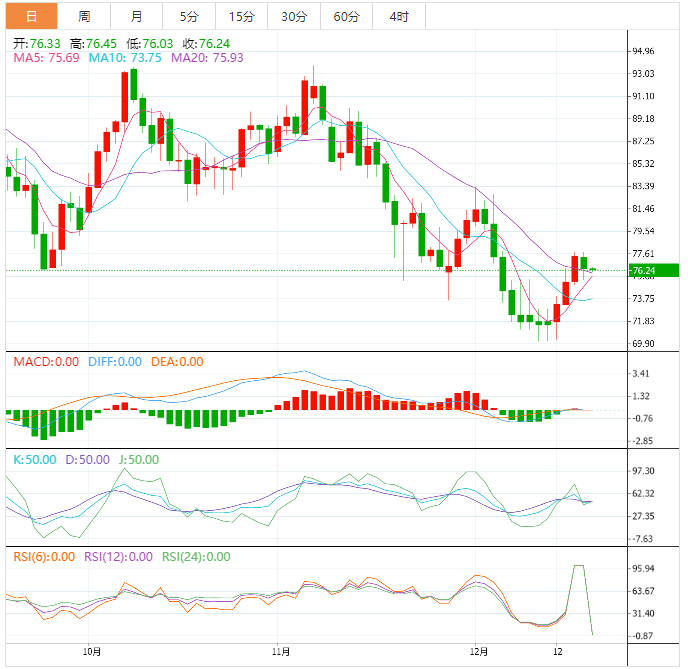The width and height of the screenshot is (688, 669).
Task: Click the 87.25 price axis label
Action: point(643,141)
